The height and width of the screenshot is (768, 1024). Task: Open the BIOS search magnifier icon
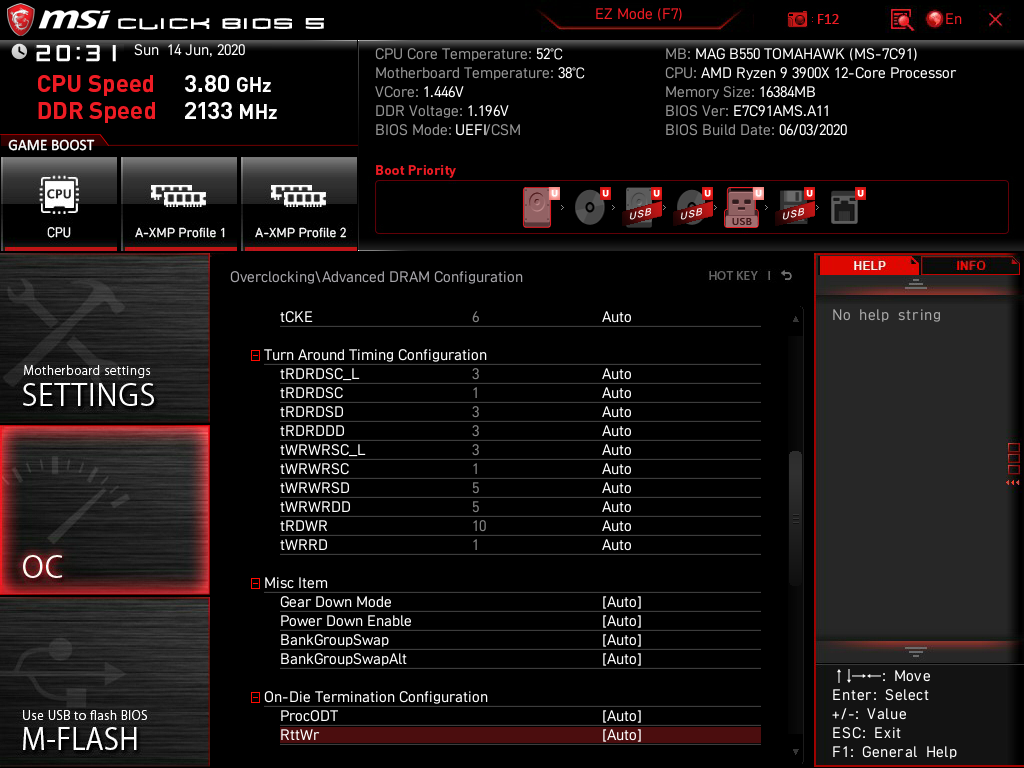pyautogui.click(x=902, y=20)
